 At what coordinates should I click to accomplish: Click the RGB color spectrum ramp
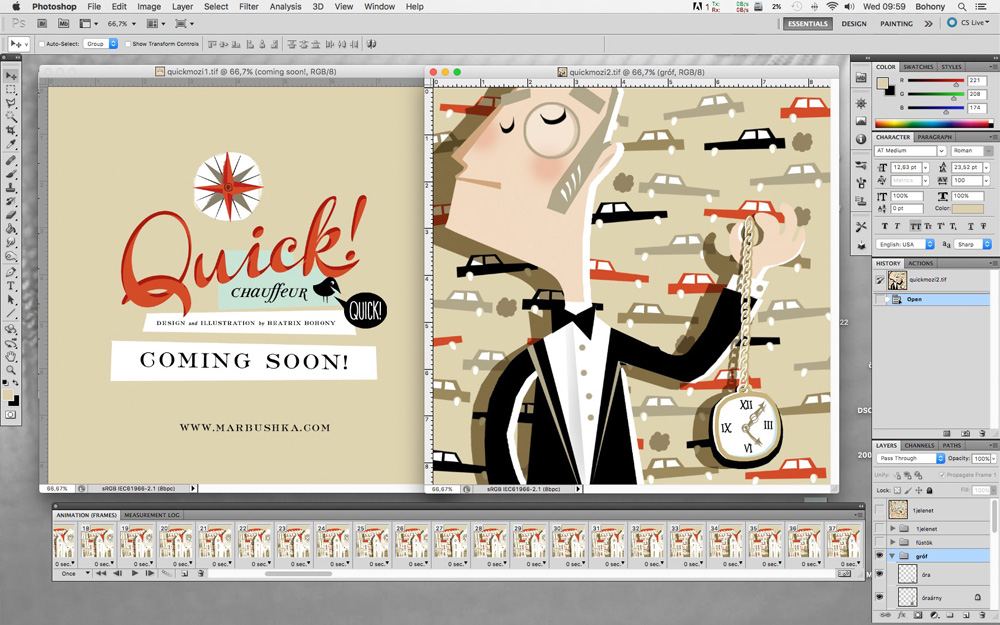coord(934,124)
